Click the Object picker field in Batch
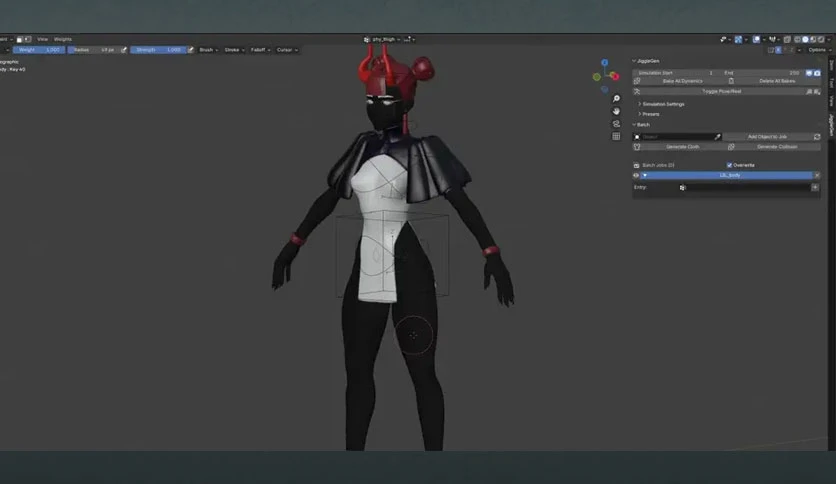This screenshot has width=836, height=484. point(677,137)
